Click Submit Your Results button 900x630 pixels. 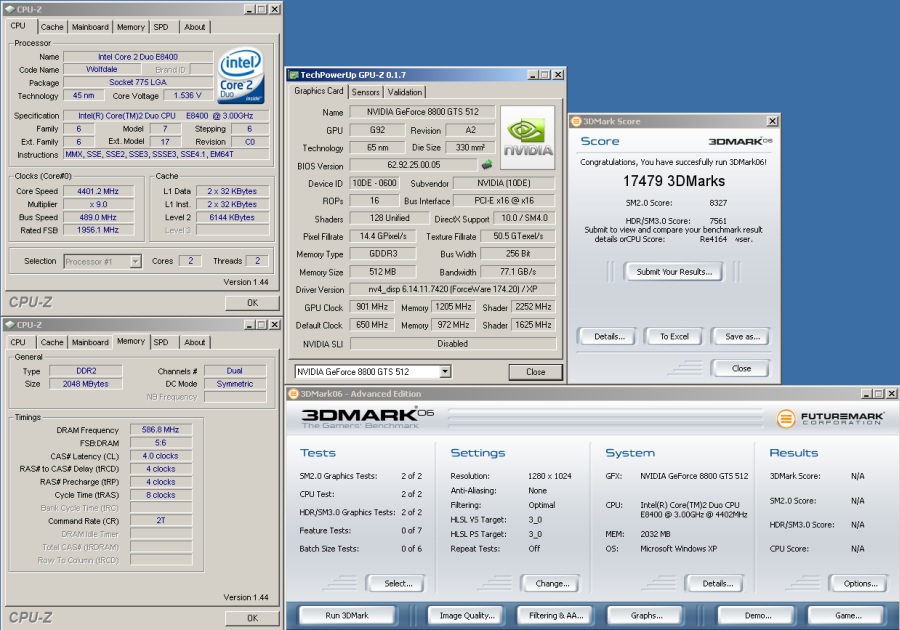coord(674,272)
